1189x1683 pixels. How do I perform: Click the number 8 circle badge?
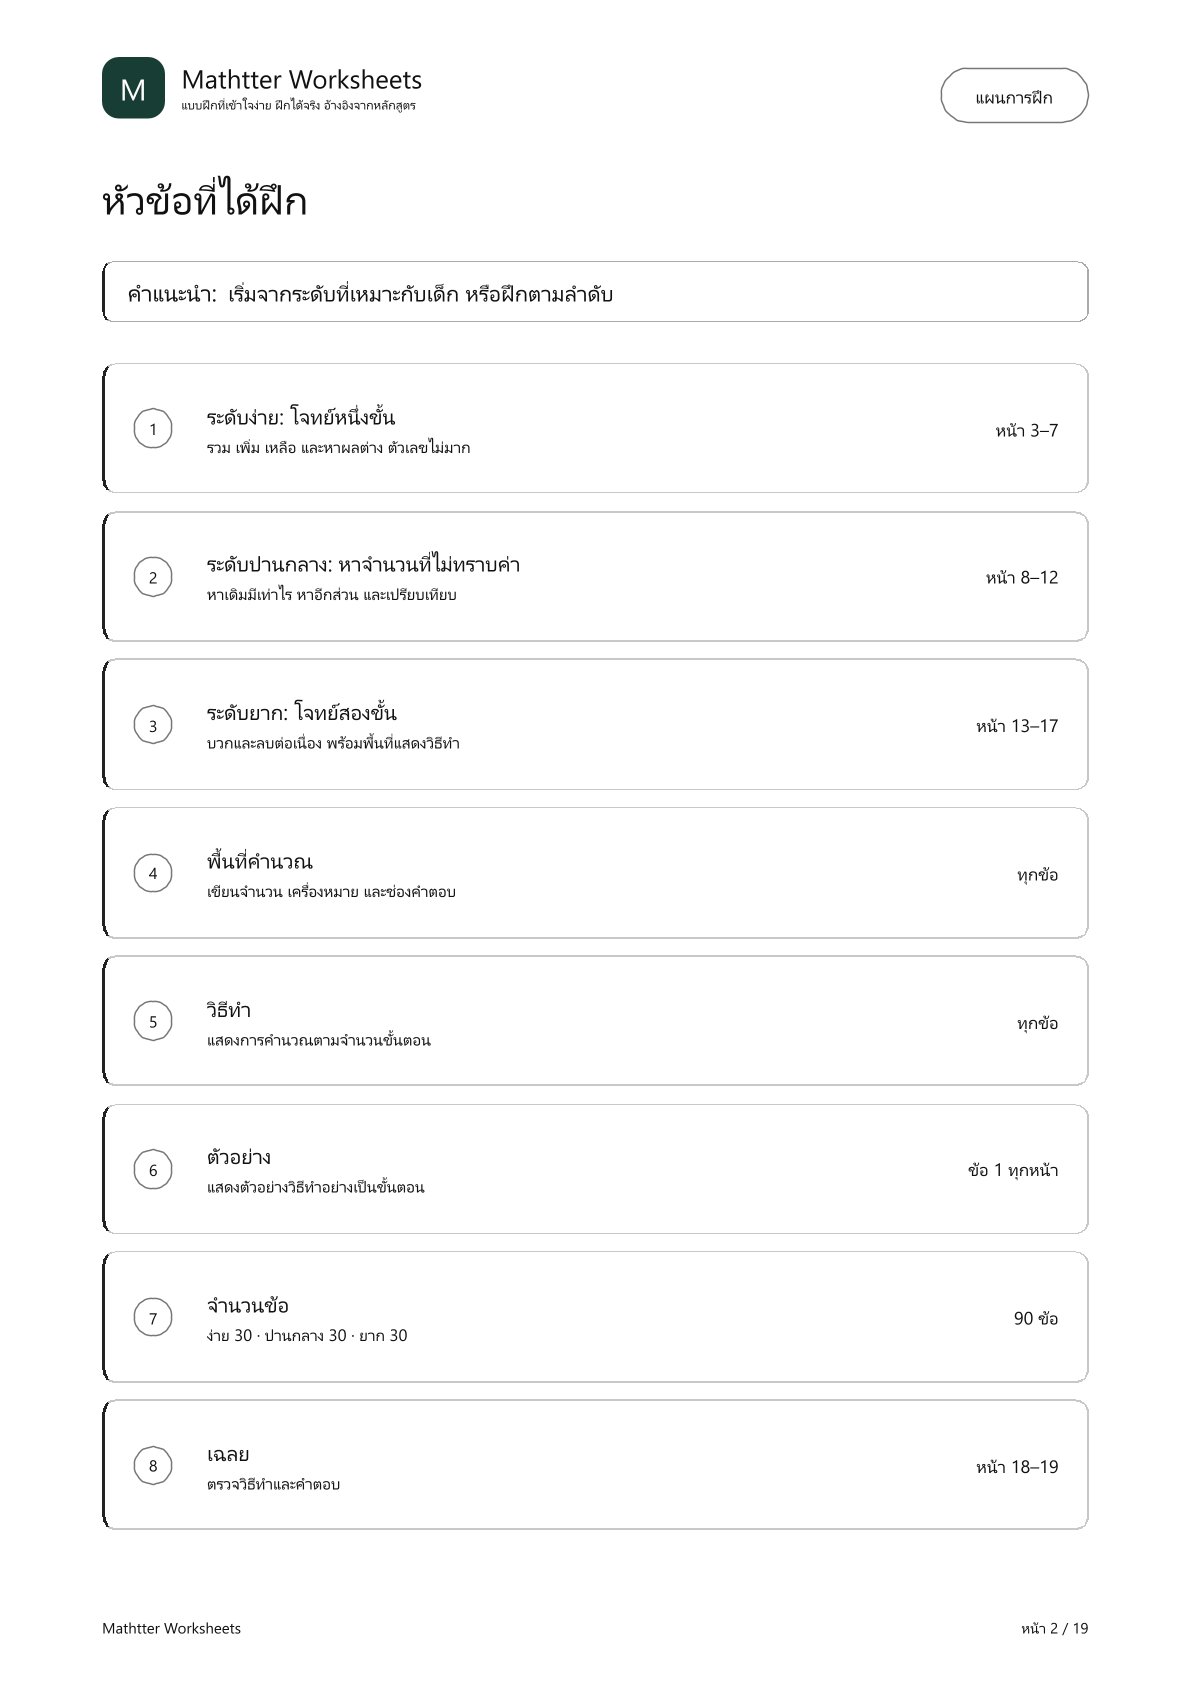coord(153,1466)
